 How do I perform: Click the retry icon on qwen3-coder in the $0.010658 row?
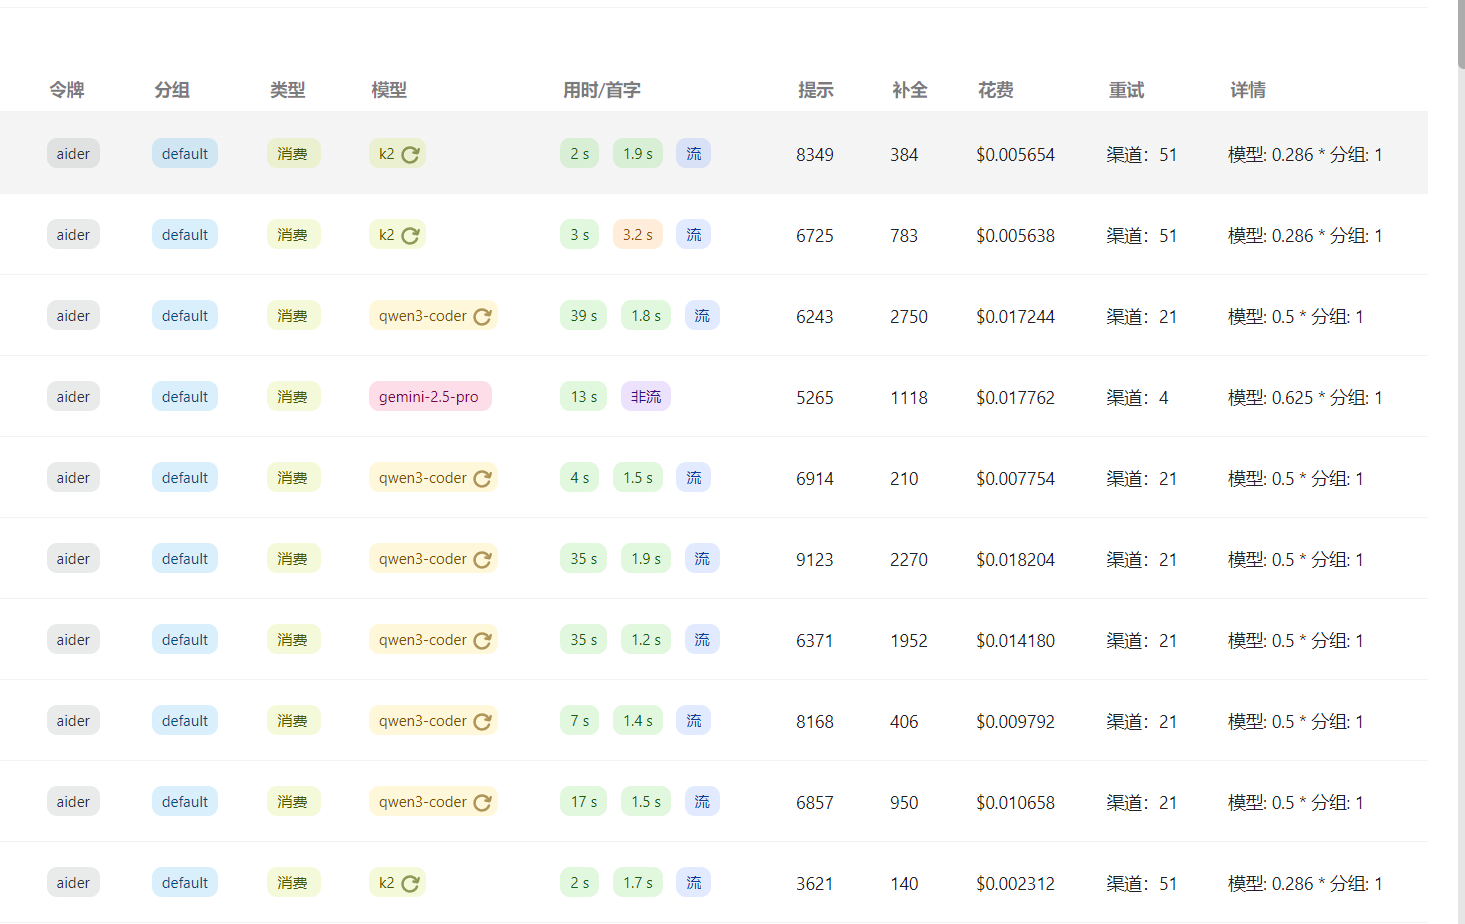[x=482, y=802]
